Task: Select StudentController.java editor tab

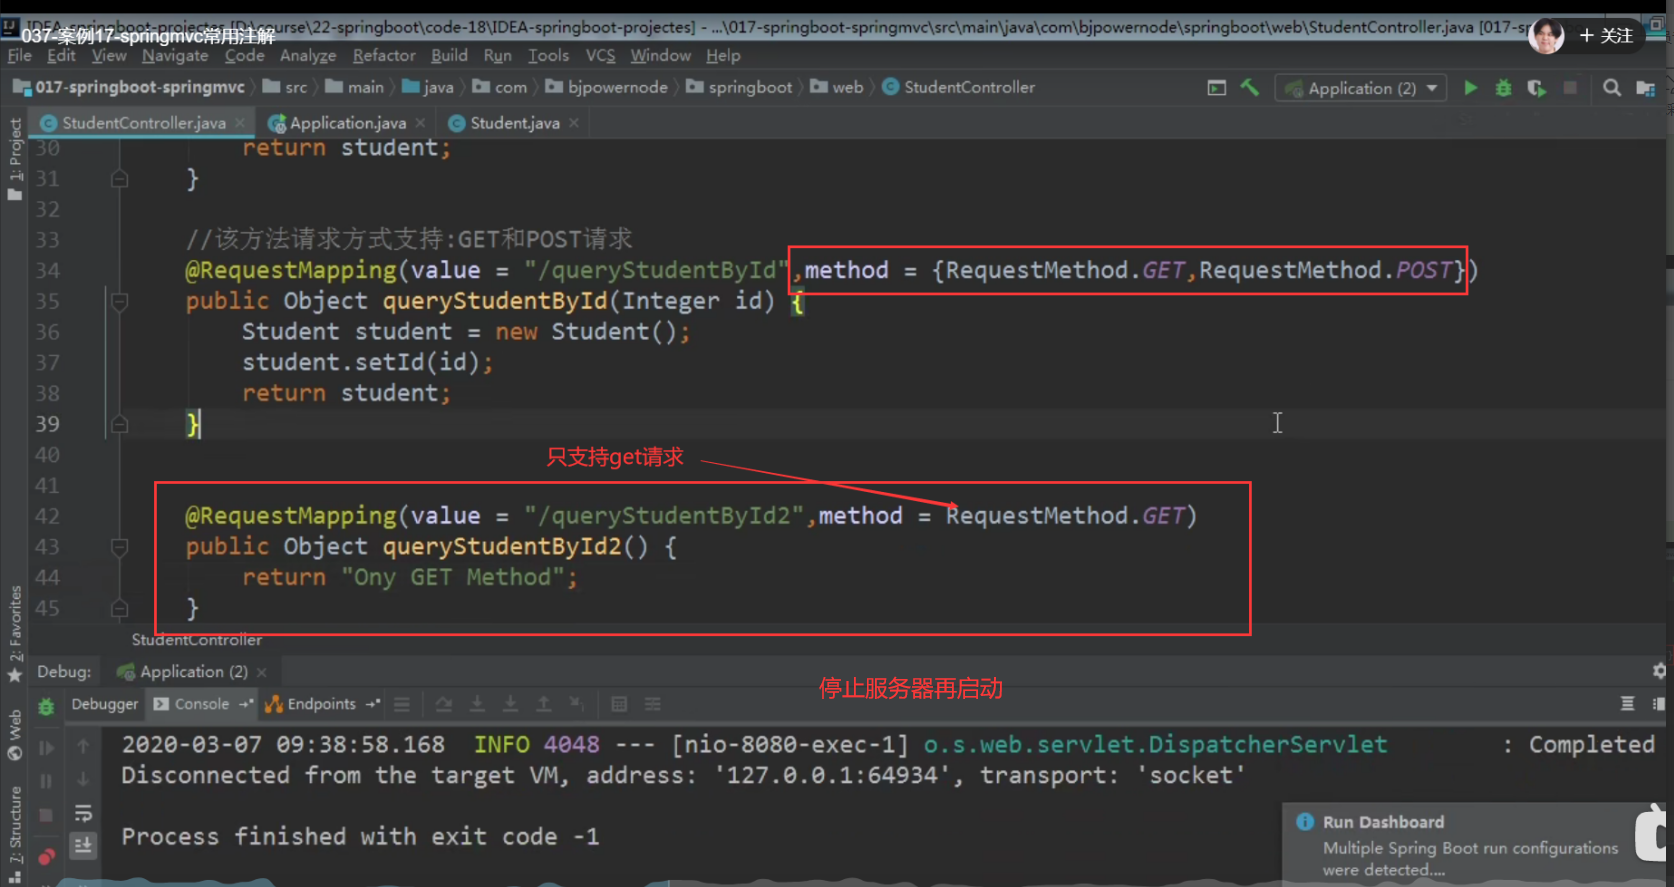Action: coord(143,123)
